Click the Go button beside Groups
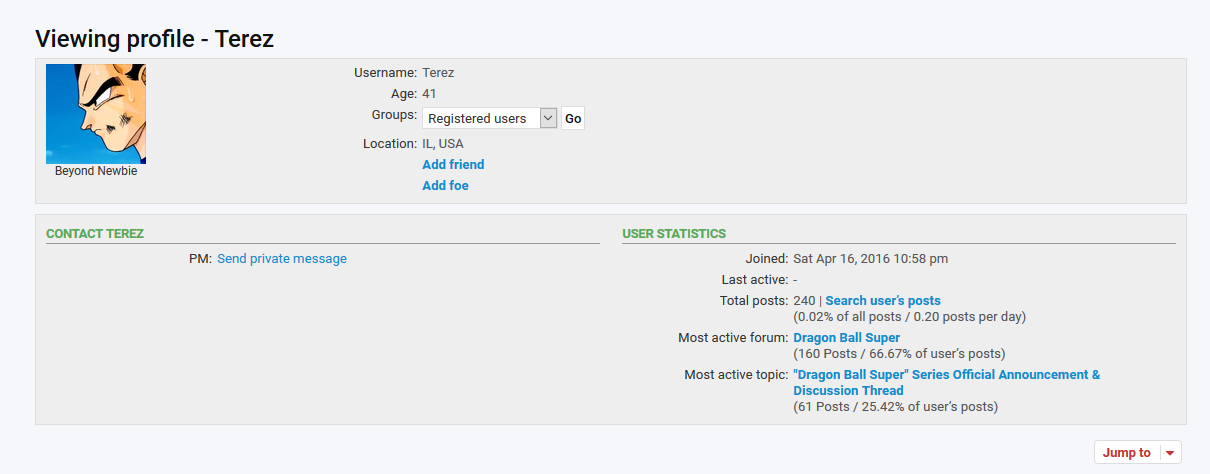 coord(573,118)
